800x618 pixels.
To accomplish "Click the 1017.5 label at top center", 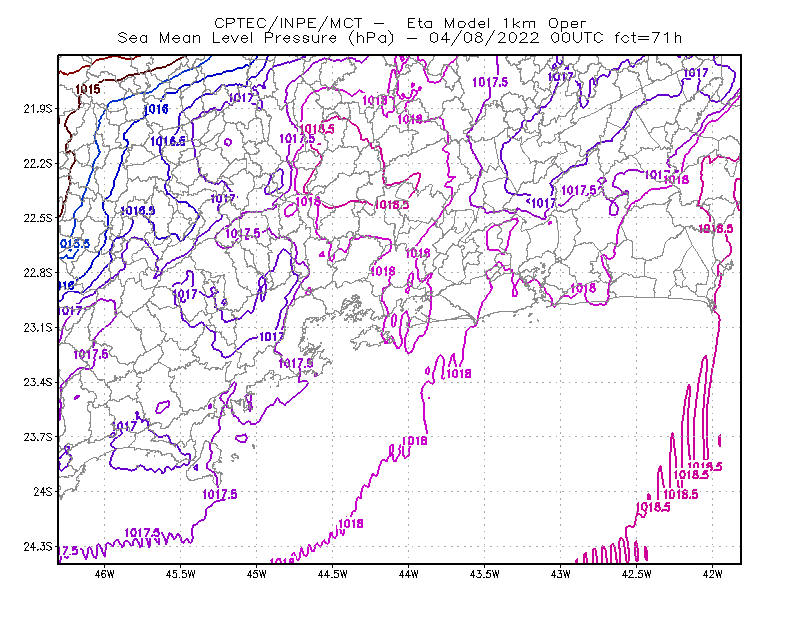I will pyautogui.click(x=490, y=82).
